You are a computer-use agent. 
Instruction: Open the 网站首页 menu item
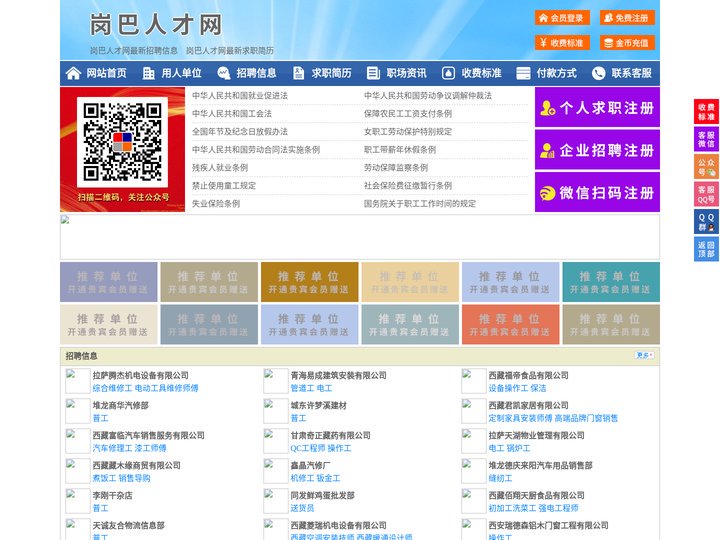(x=107, y=73)
